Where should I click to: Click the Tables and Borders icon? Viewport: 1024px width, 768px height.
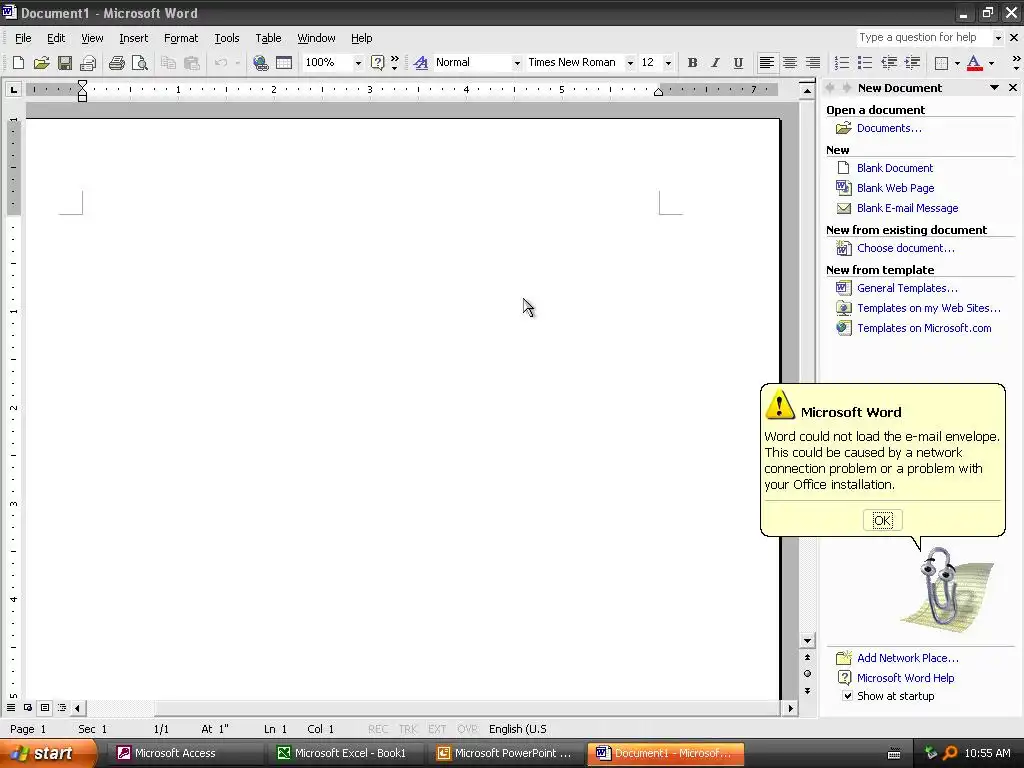click(x=284, y=63)
